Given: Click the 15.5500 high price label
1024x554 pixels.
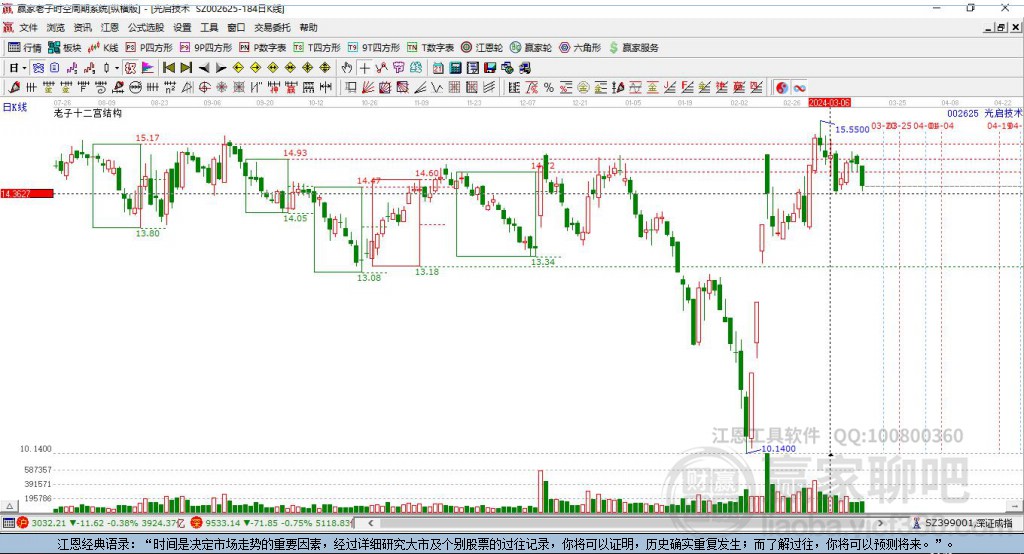Looking at the screenshot, I should pyautogui.click(x=852, y=129).
